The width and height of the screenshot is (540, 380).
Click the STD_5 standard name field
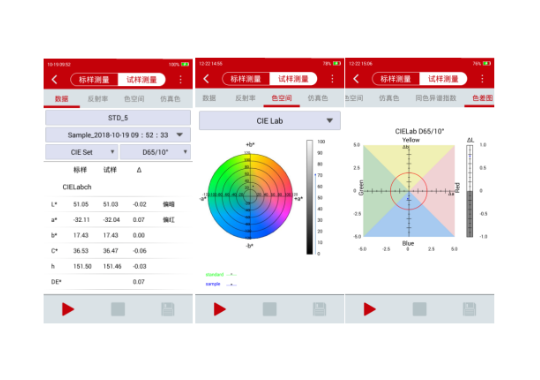[x=118, y=118]
